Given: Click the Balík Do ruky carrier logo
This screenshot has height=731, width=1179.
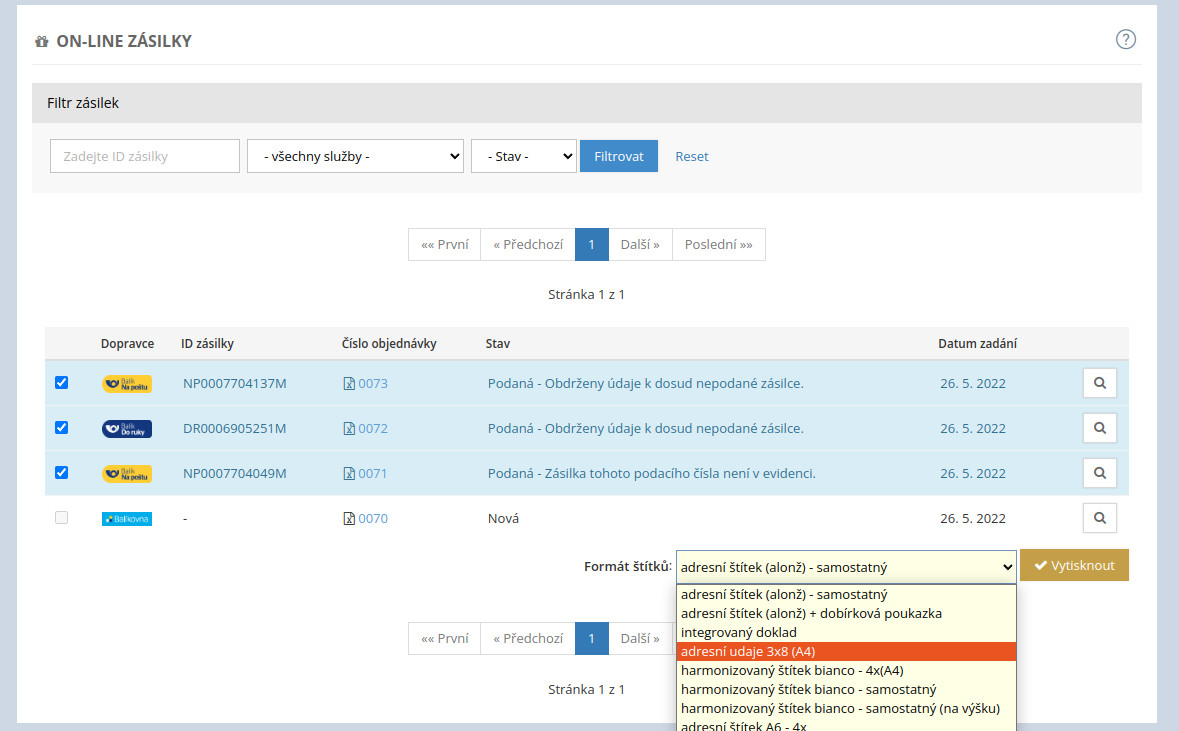Looking at the screenshot, I should (127, 429).
